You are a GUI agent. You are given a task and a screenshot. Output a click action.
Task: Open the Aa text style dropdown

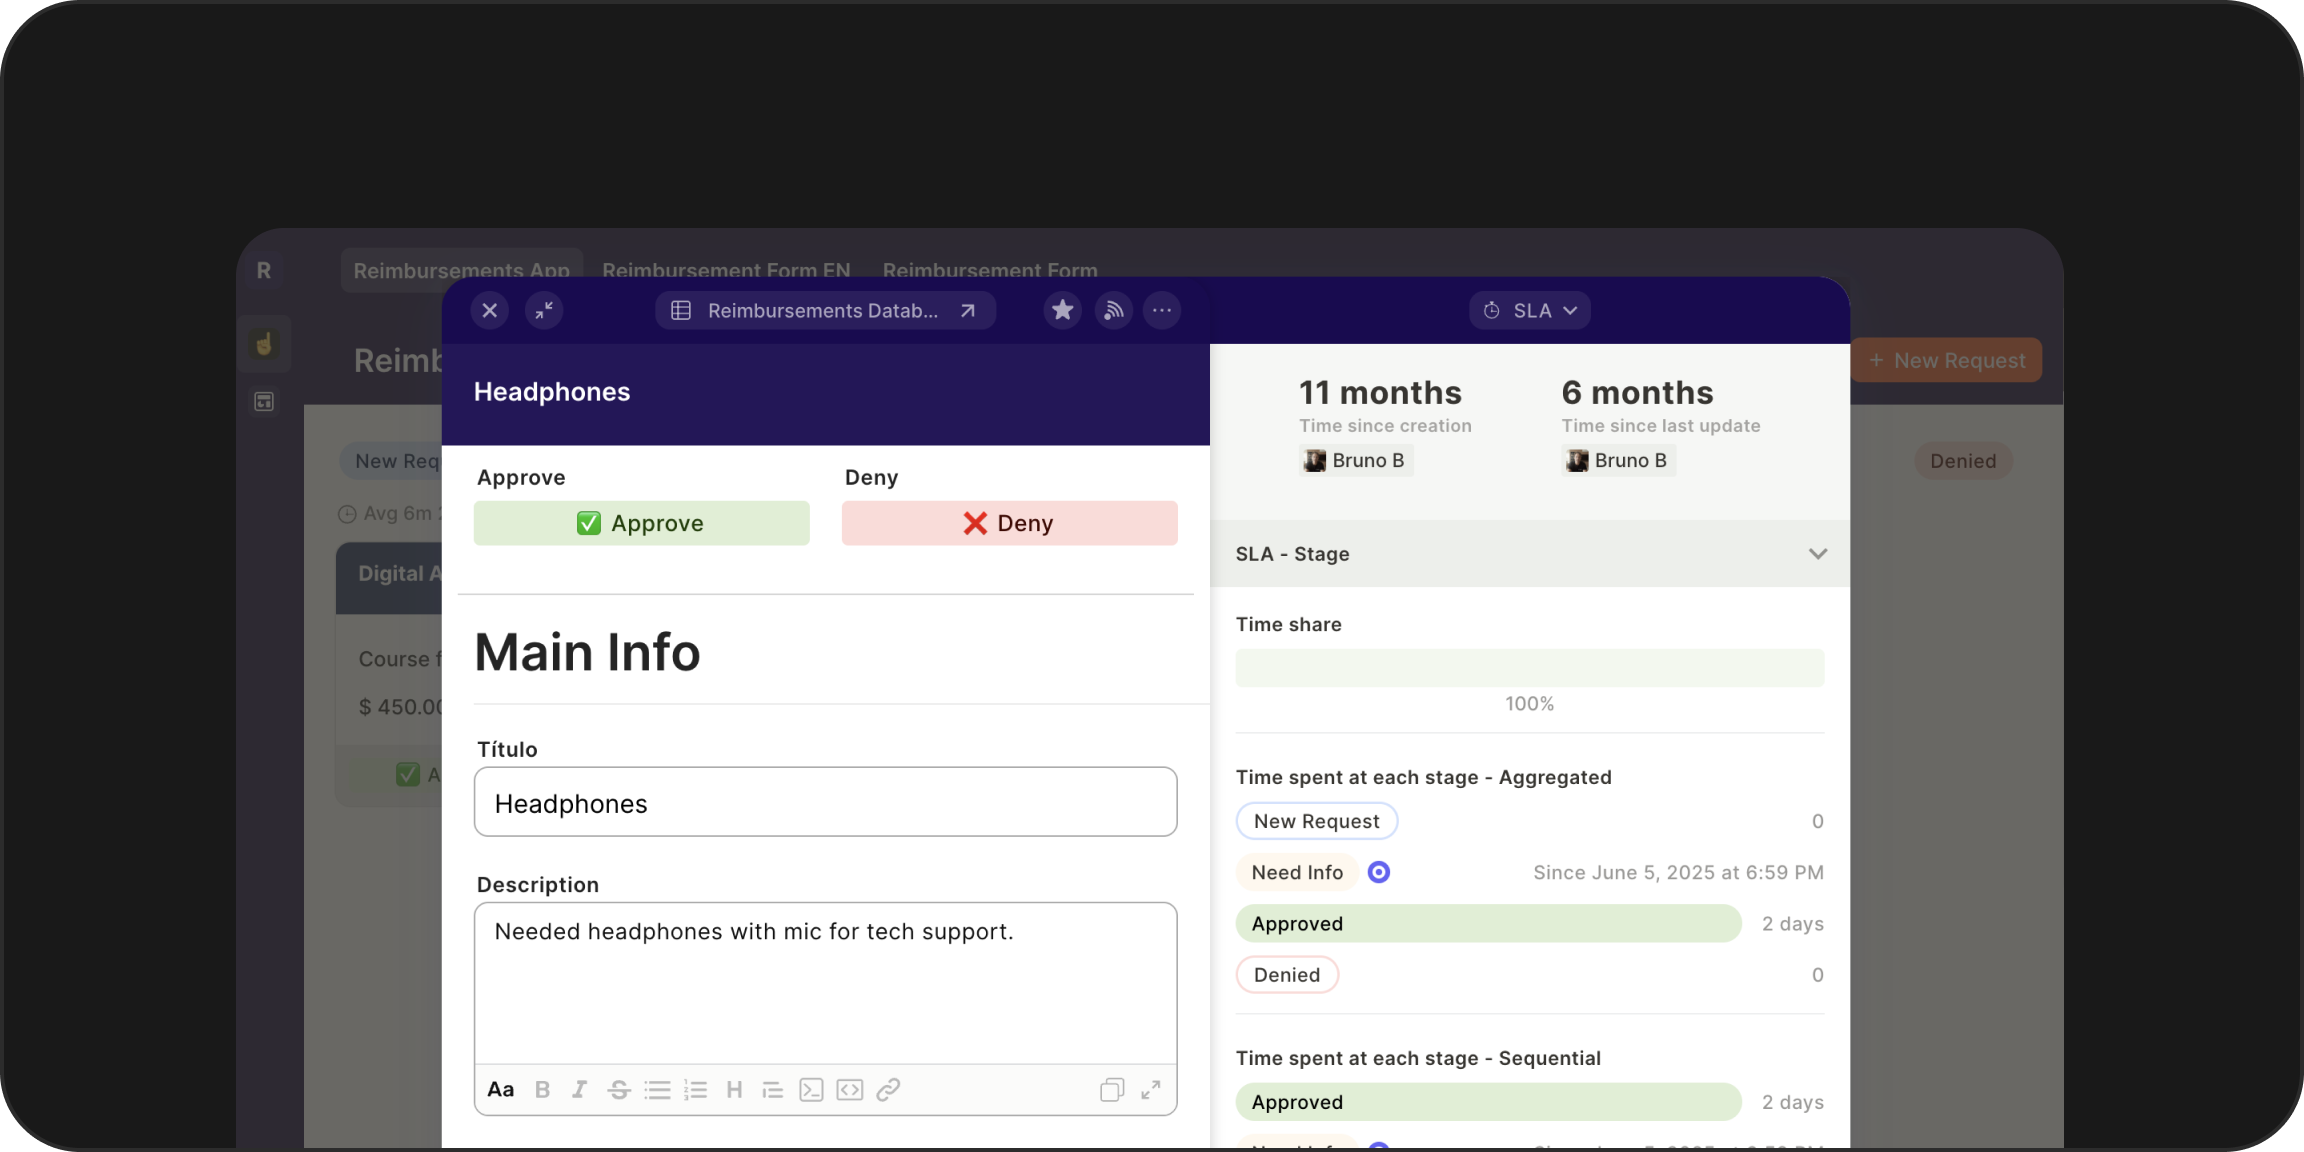pyautogui.click(x=500, y=1090)
